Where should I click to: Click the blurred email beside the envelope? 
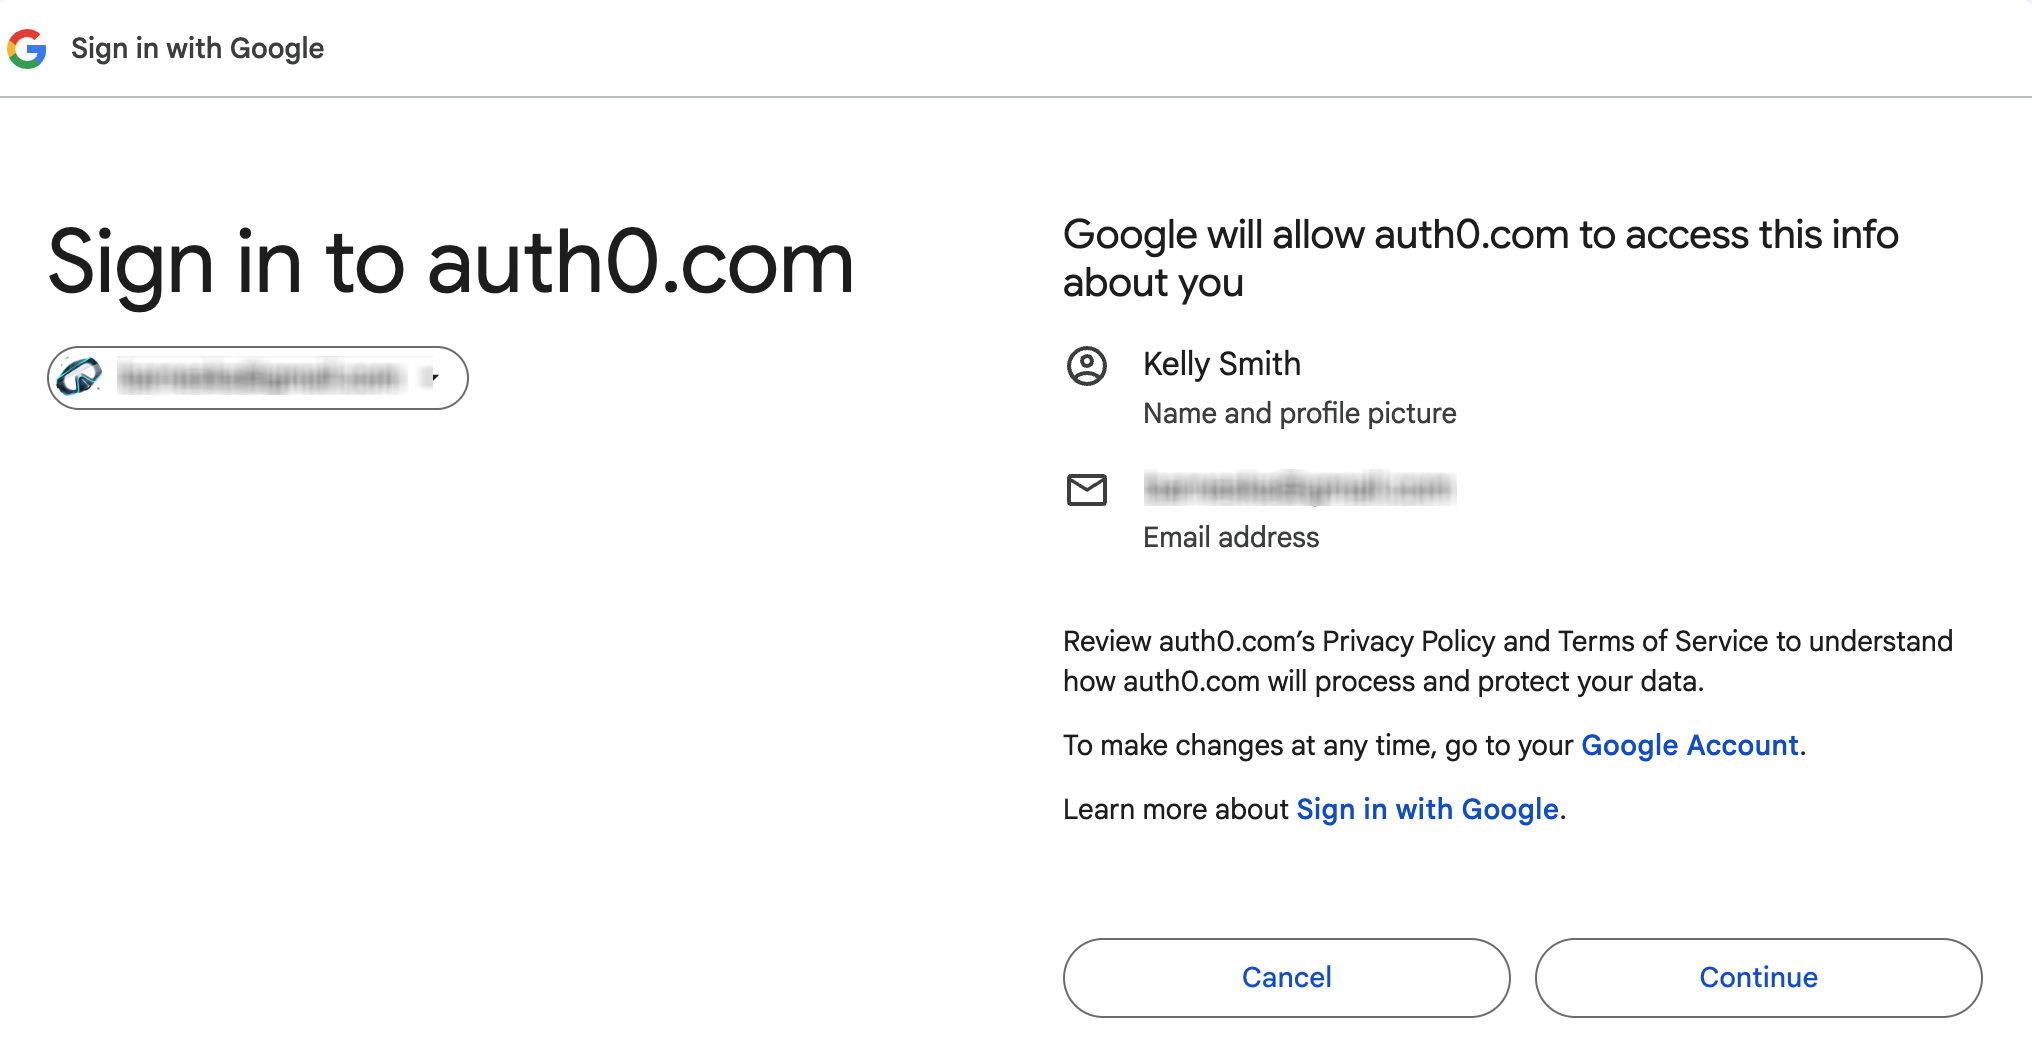tap(1299, 488)
